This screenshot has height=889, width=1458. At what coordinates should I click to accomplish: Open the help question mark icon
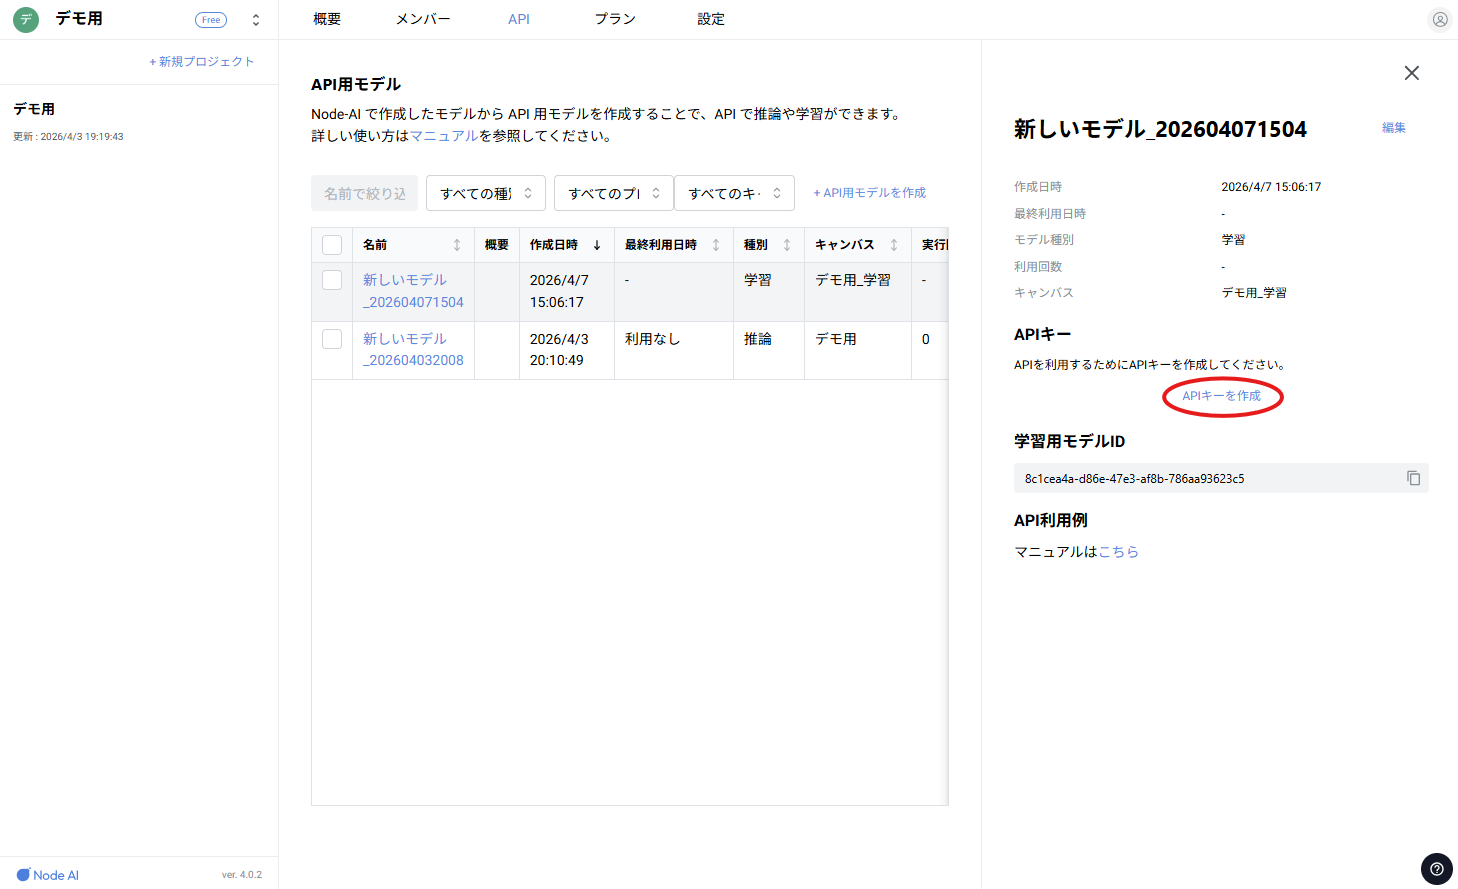[x=1436, y=869]
